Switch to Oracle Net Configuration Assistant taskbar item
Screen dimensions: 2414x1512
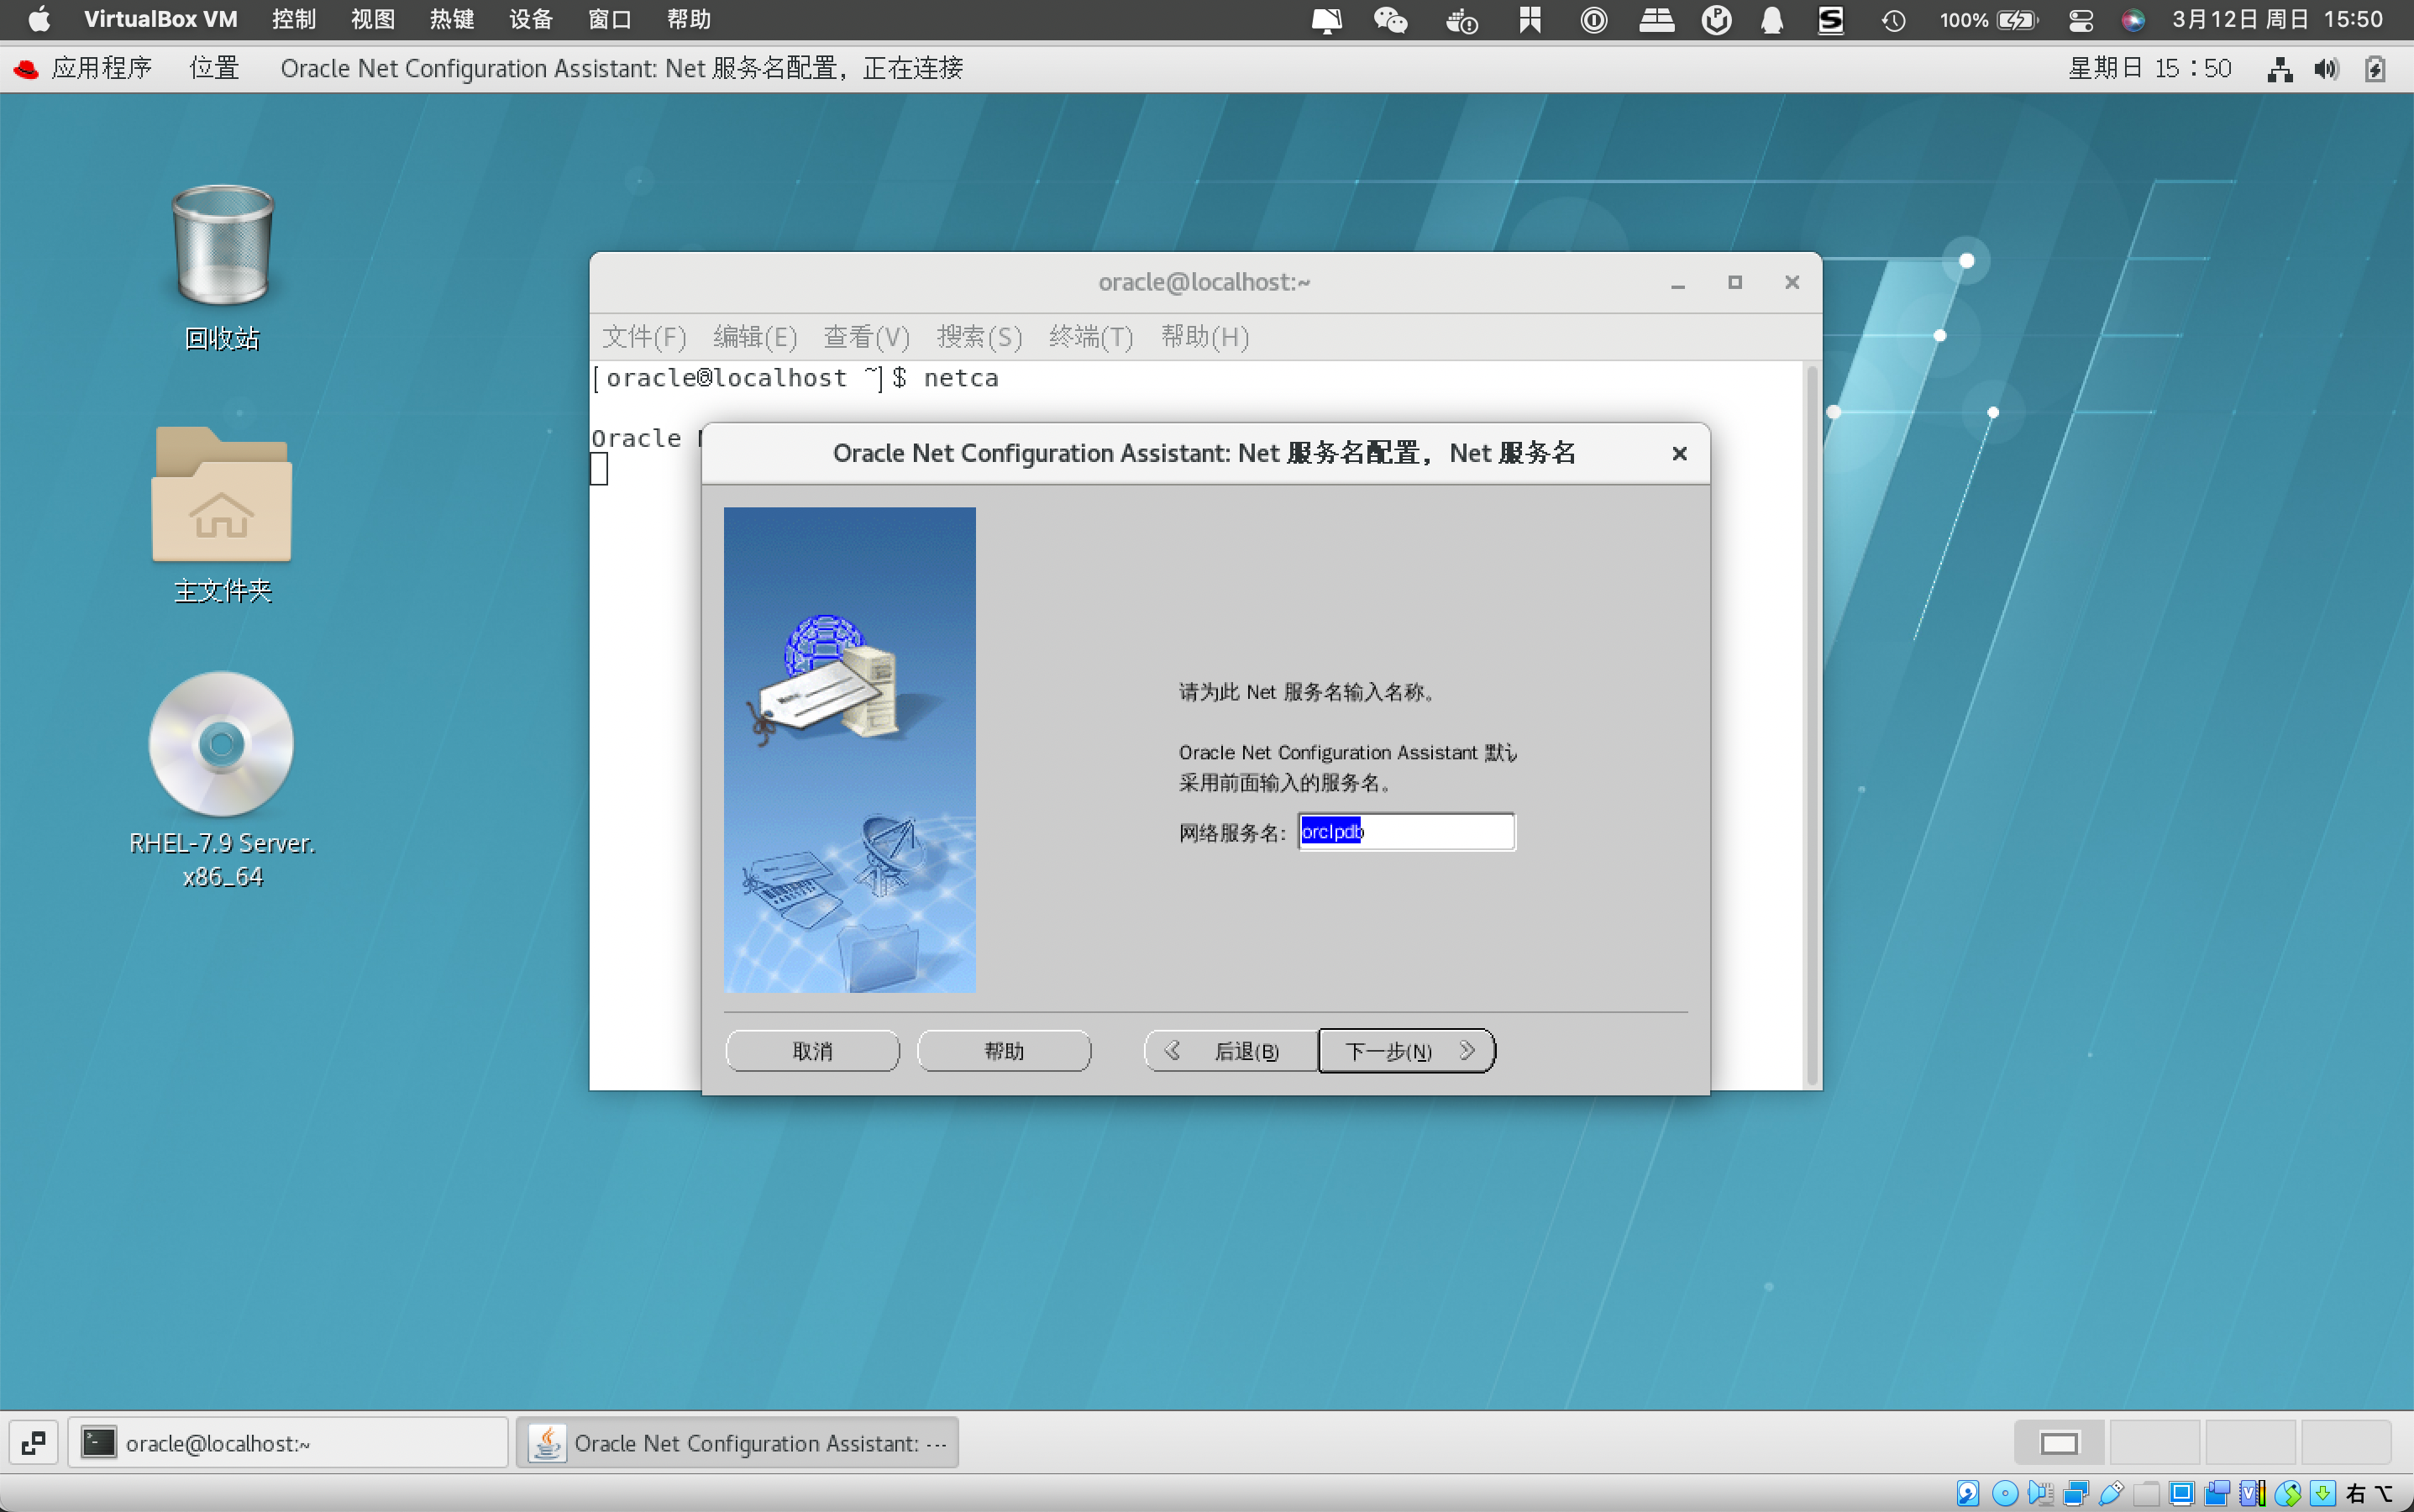coord(738,1443)
